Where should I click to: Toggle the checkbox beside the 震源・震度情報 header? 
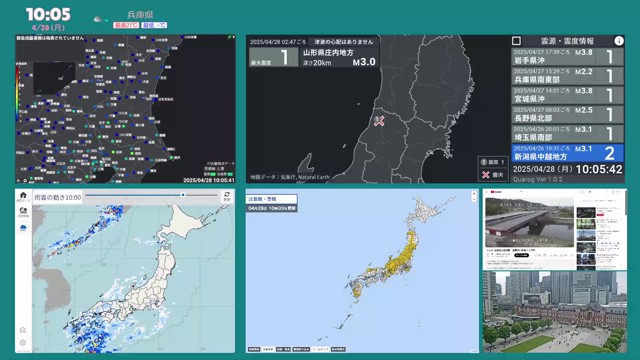coord(516,41)
